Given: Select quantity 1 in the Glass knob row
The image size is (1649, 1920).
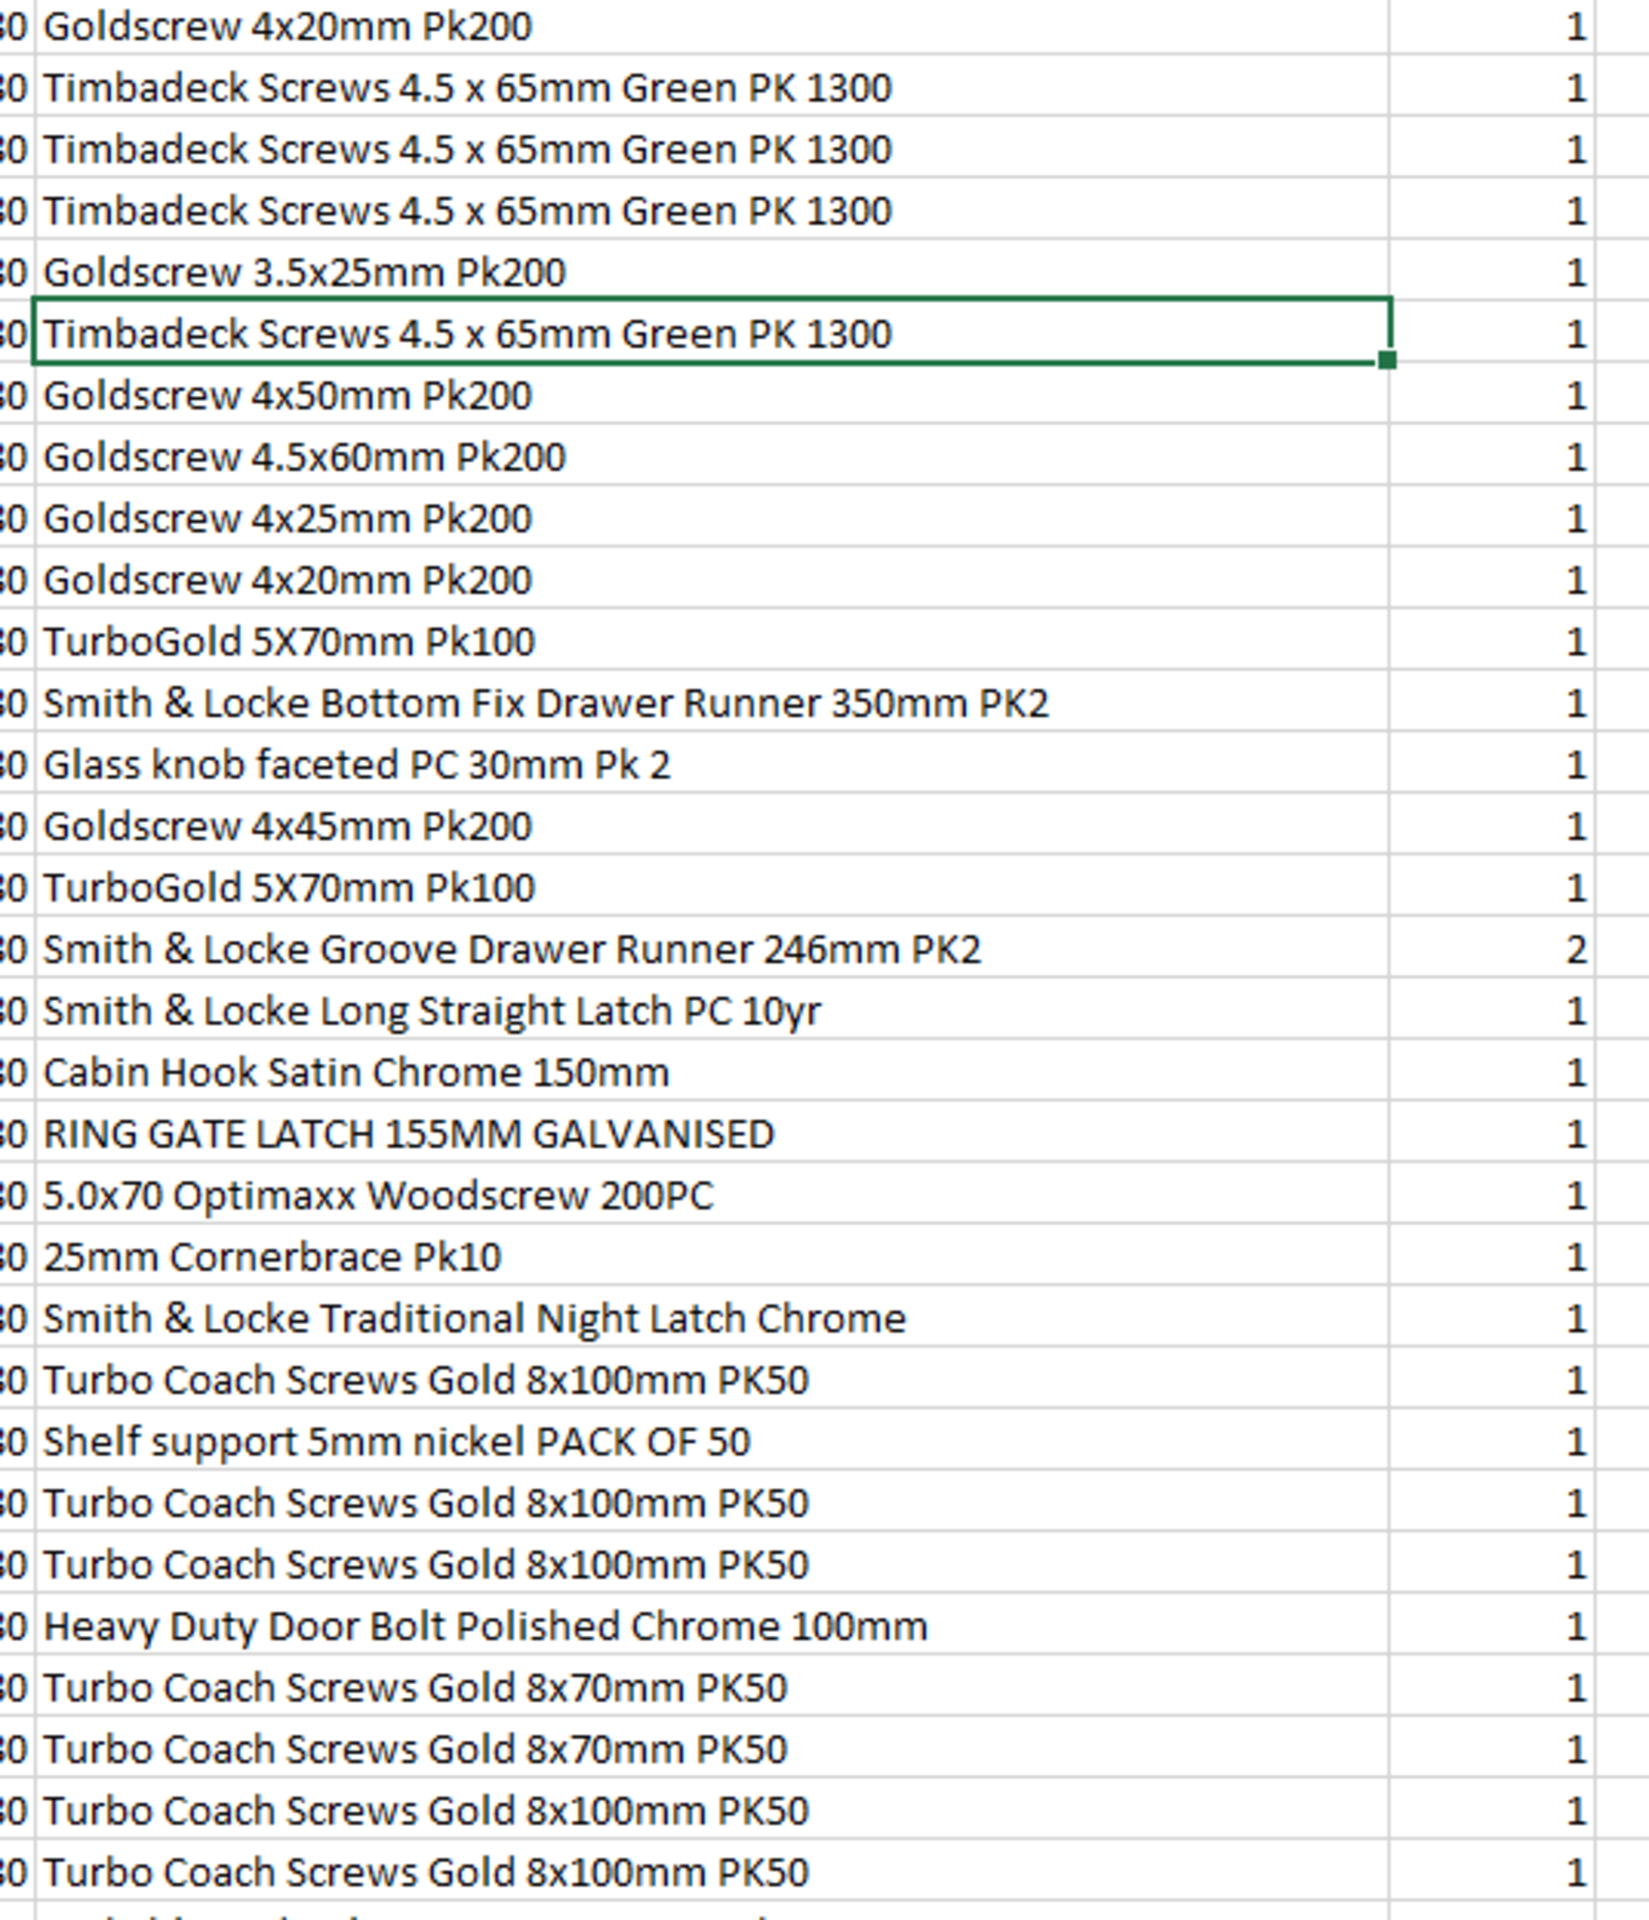Looking at the screenshot, I should [x=1492, y=764].
